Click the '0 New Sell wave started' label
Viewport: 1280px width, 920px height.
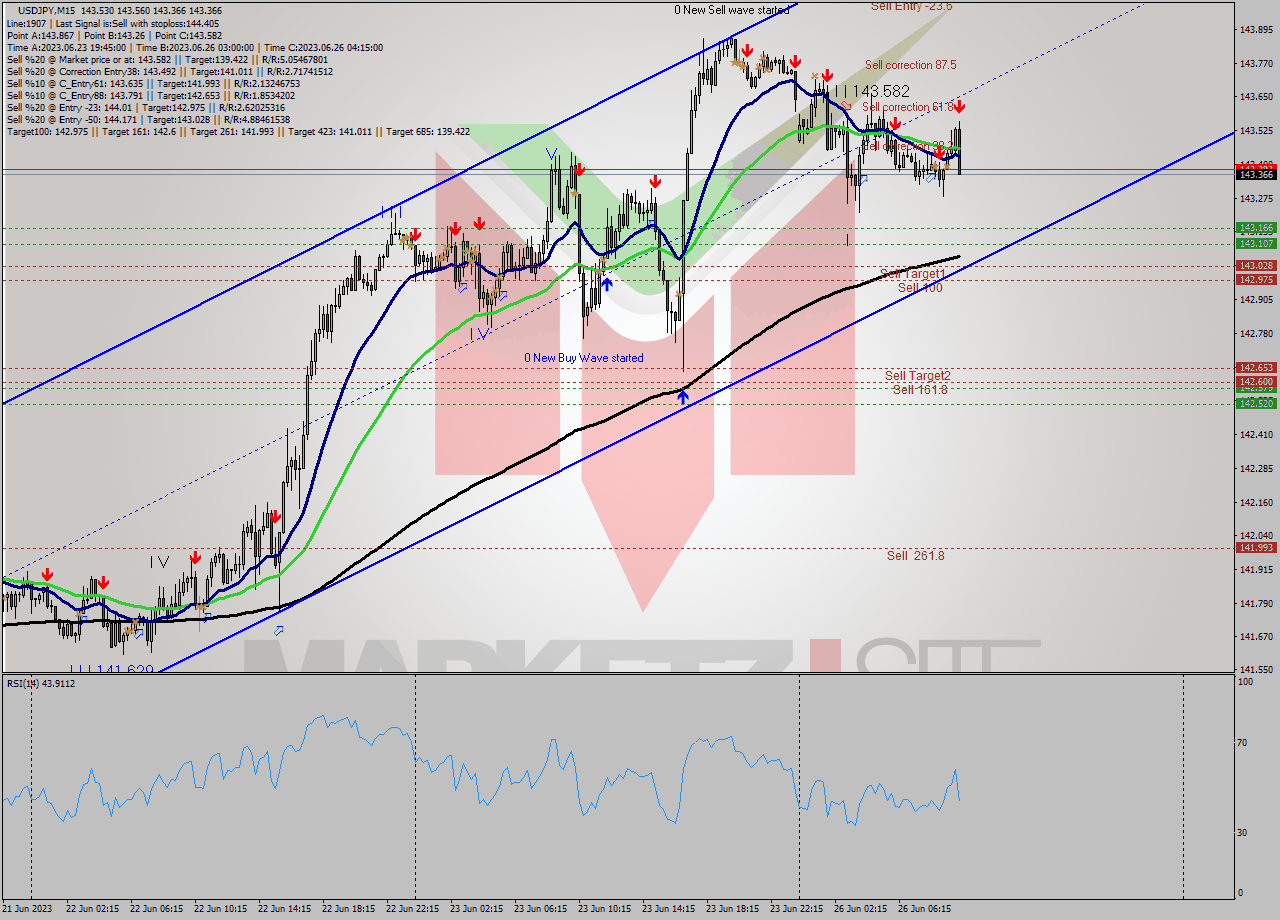(x=731, y=10)
